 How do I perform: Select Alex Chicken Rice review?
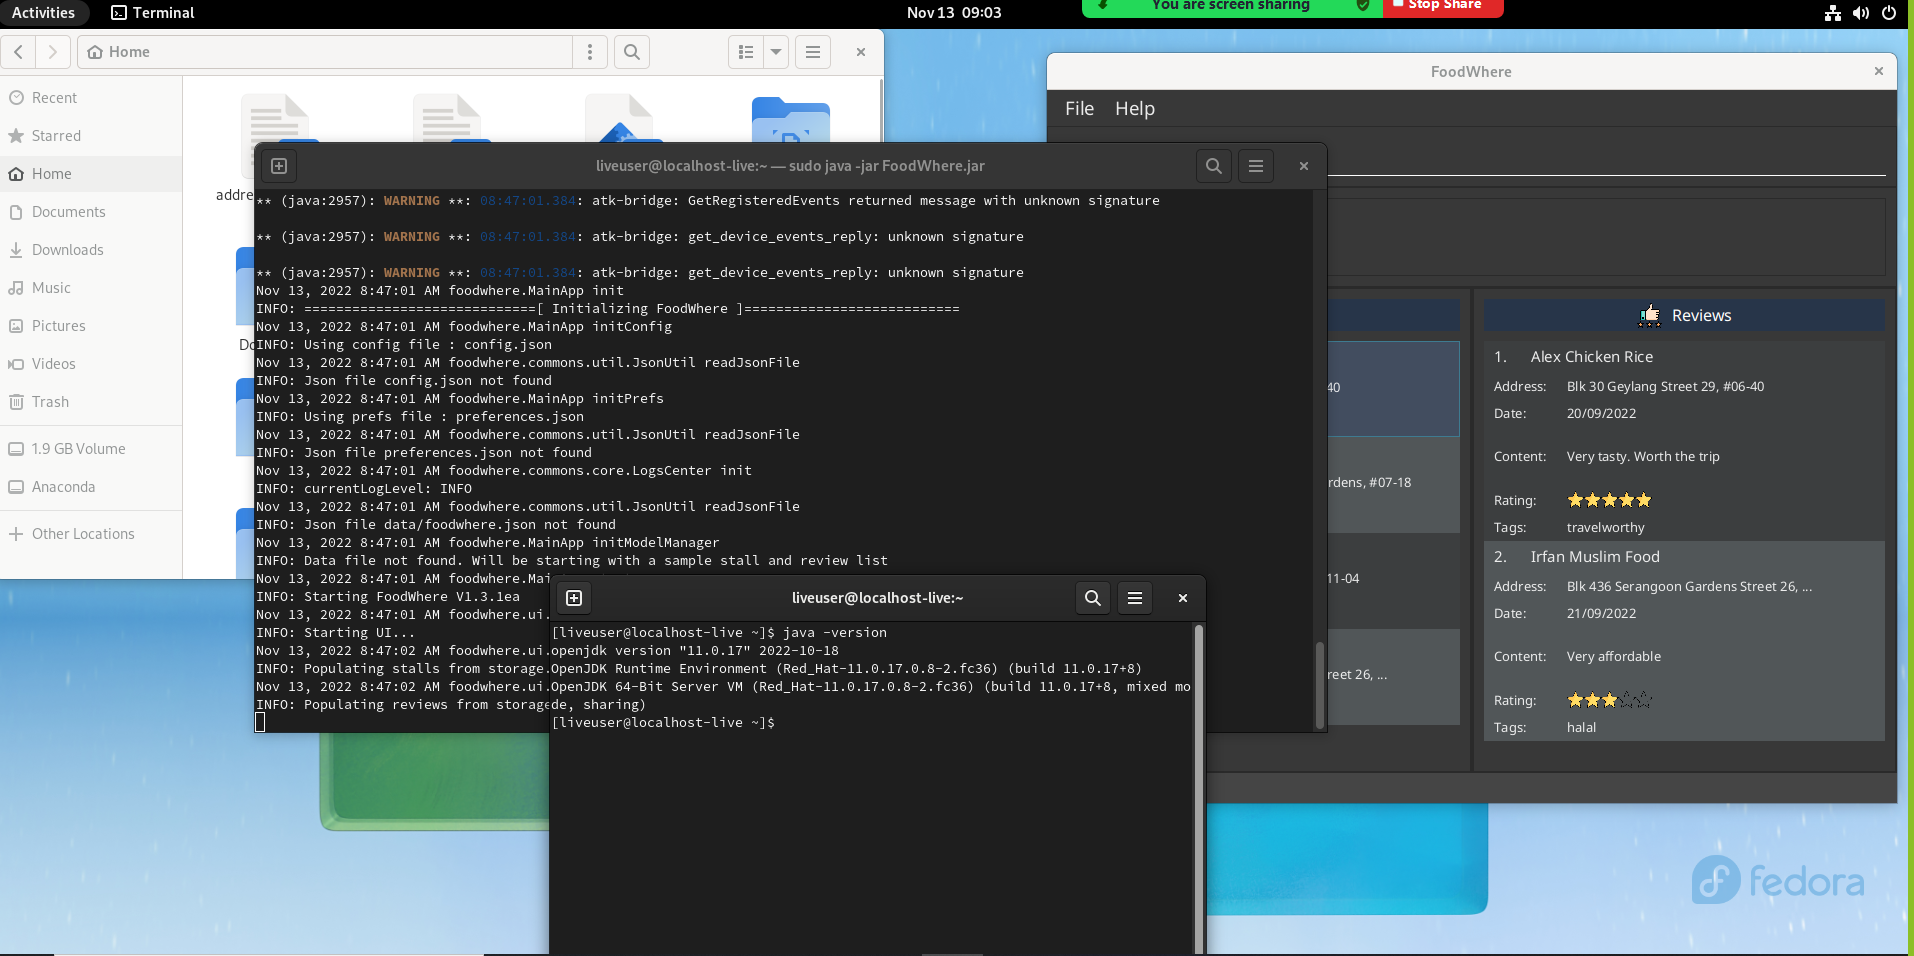tap(1684, 441)
